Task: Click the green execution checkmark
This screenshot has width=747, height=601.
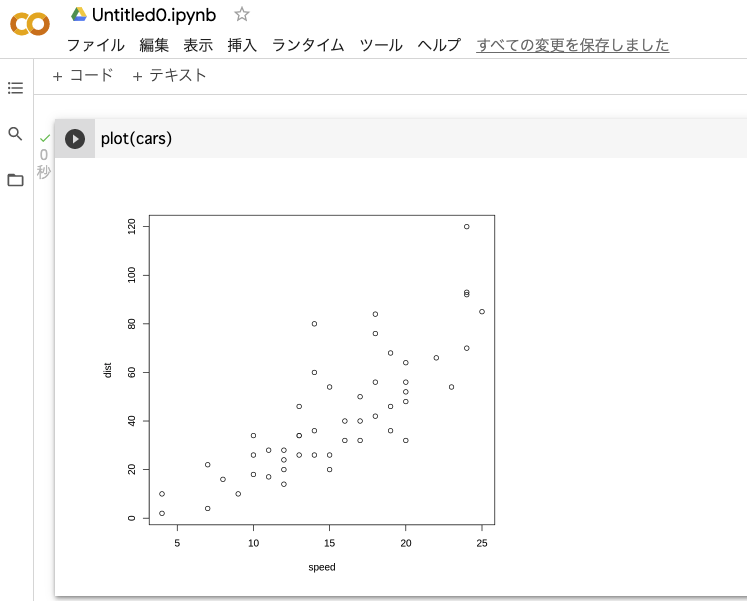Action: [x=44, y=138]
